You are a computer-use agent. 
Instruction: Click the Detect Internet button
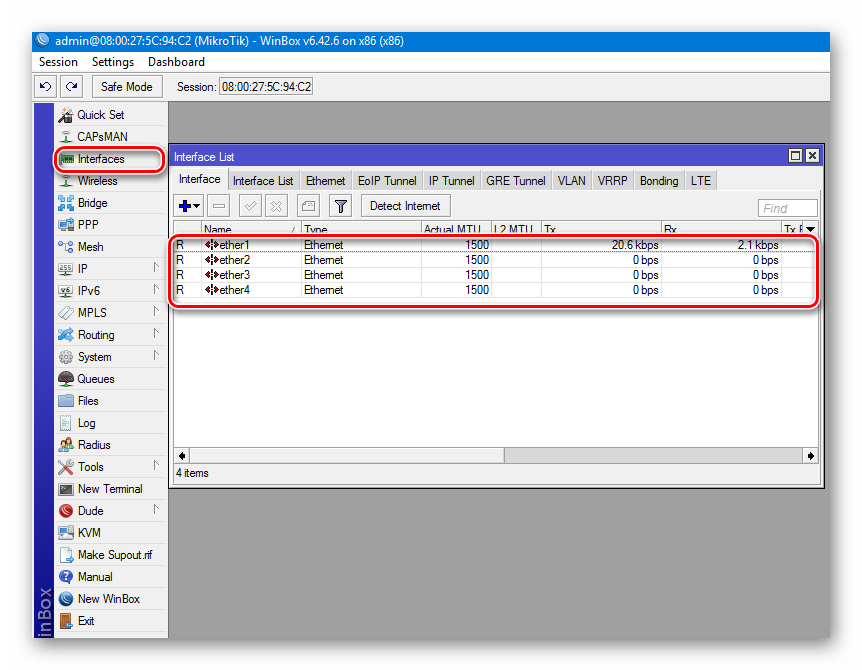tap(405, 206)
